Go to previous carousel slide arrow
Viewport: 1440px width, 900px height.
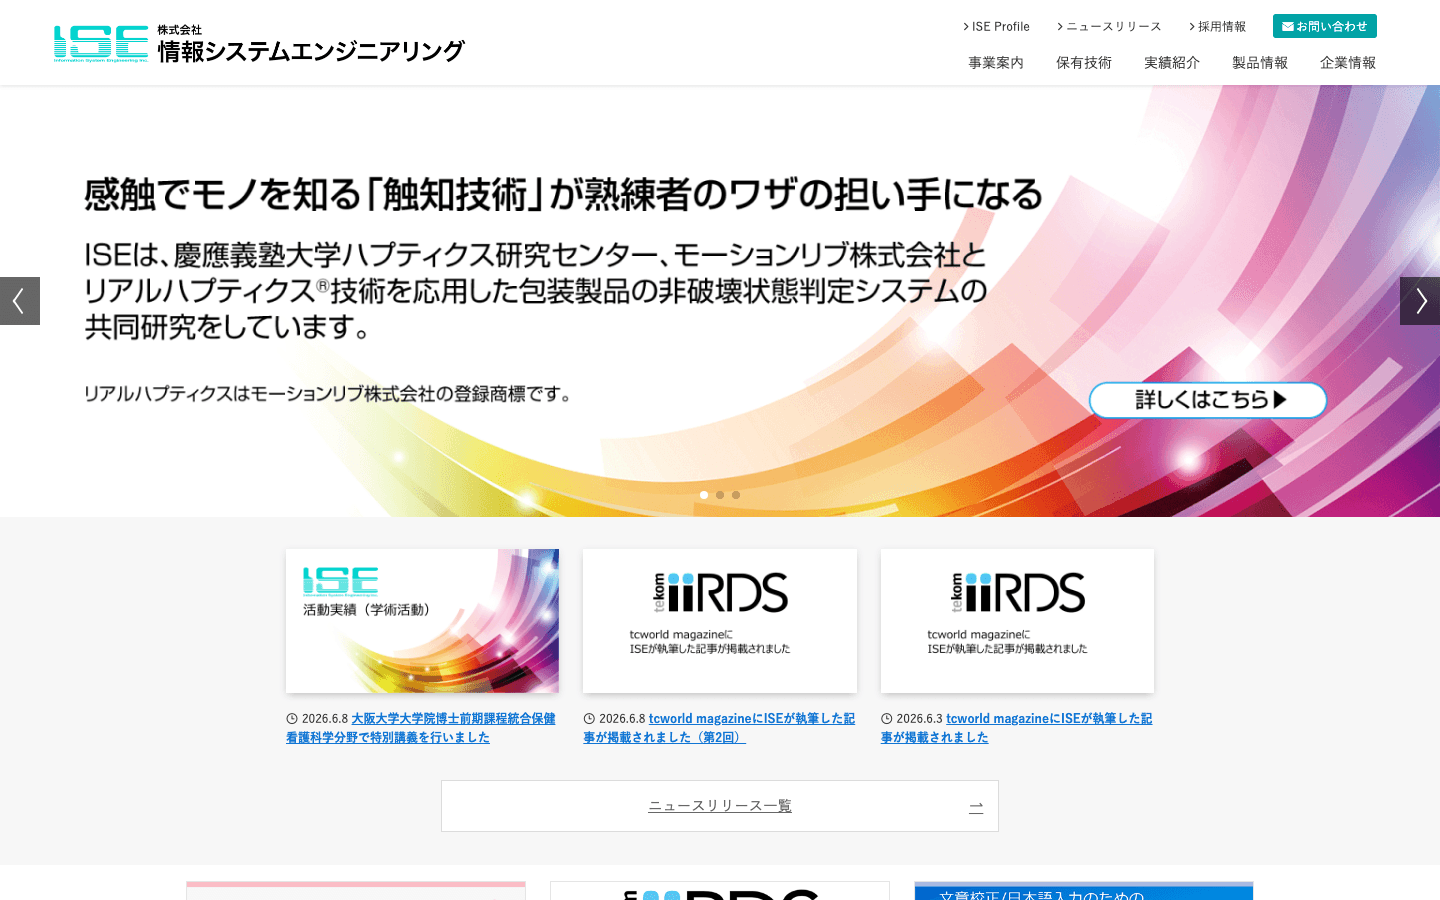click(20, 301)
